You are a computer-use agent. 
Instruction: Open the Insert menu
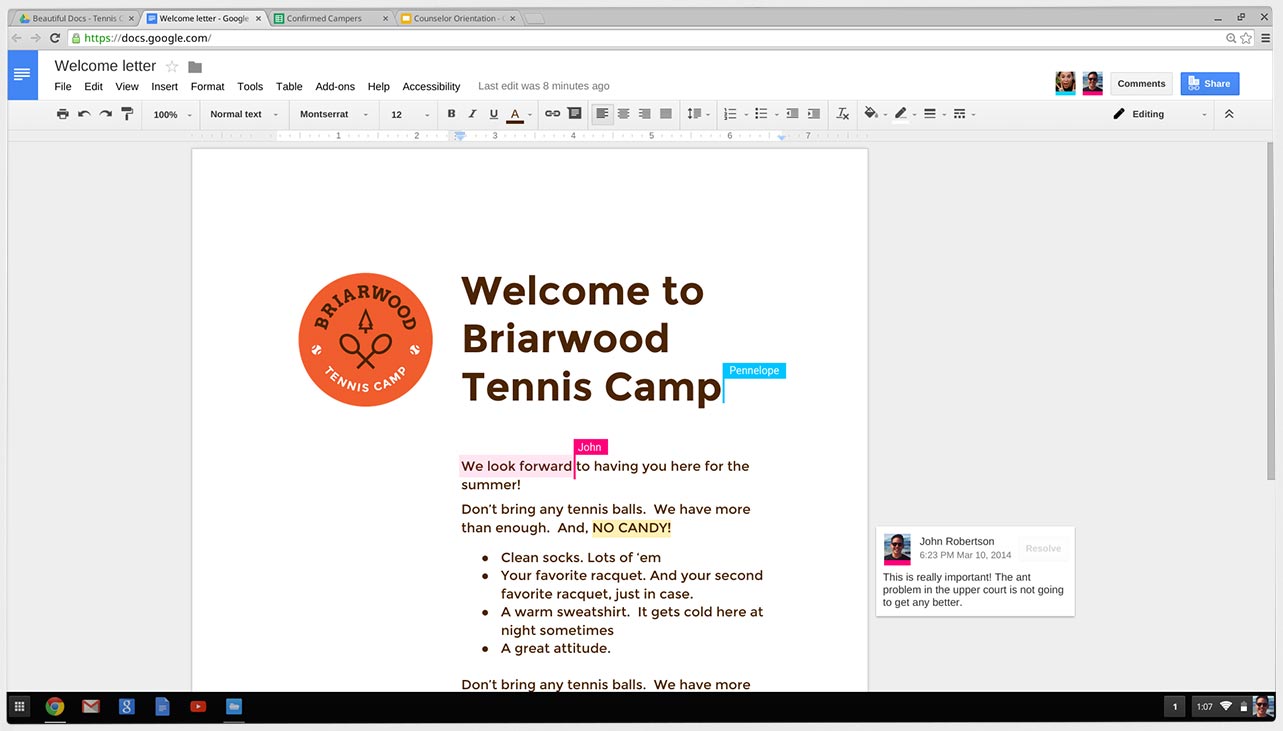pos(164,87)
